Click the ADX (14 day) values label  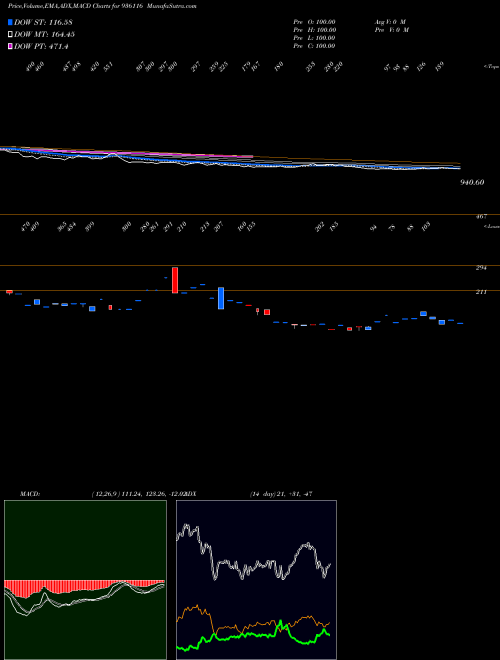280,494
